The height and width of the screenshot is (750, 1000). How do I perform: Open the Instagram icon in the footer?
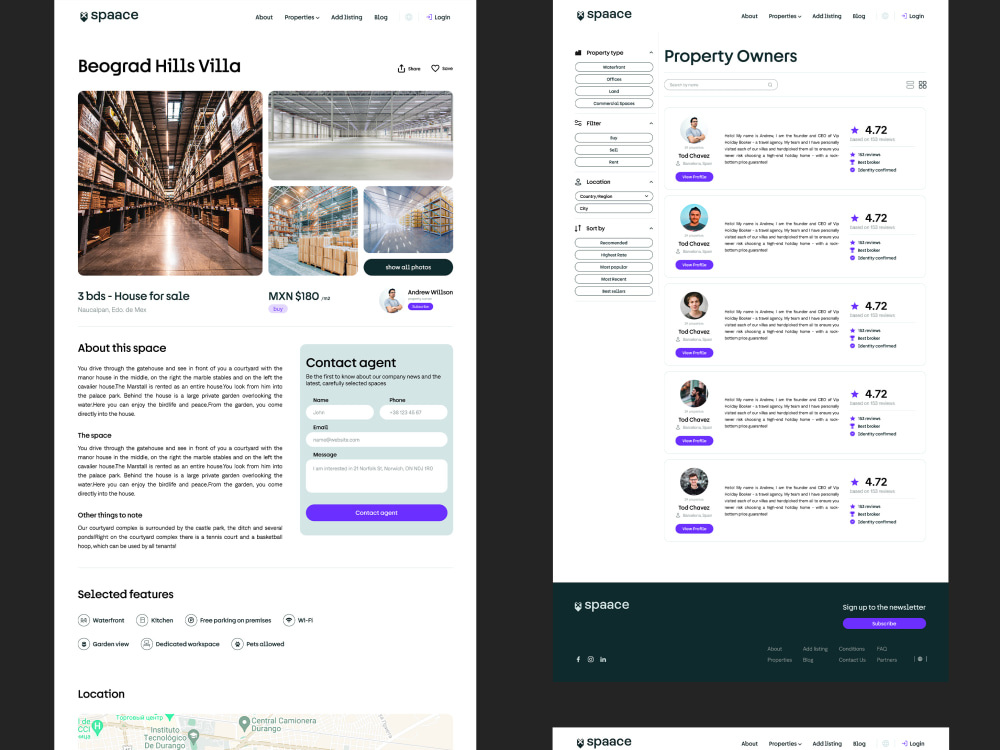[591, 659]
